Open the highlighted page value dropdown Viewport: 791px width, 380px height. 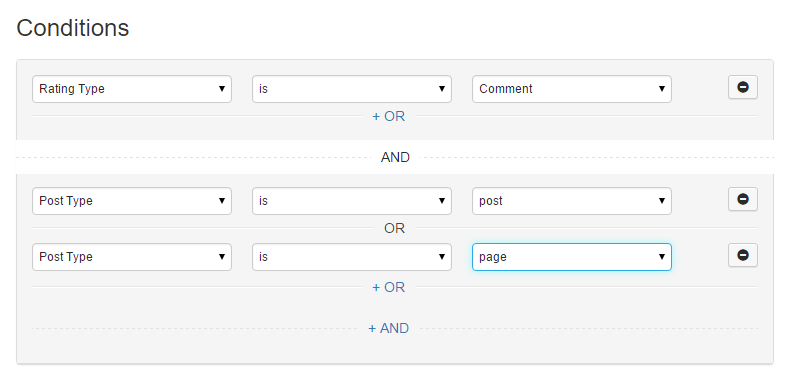click(572, 257)
